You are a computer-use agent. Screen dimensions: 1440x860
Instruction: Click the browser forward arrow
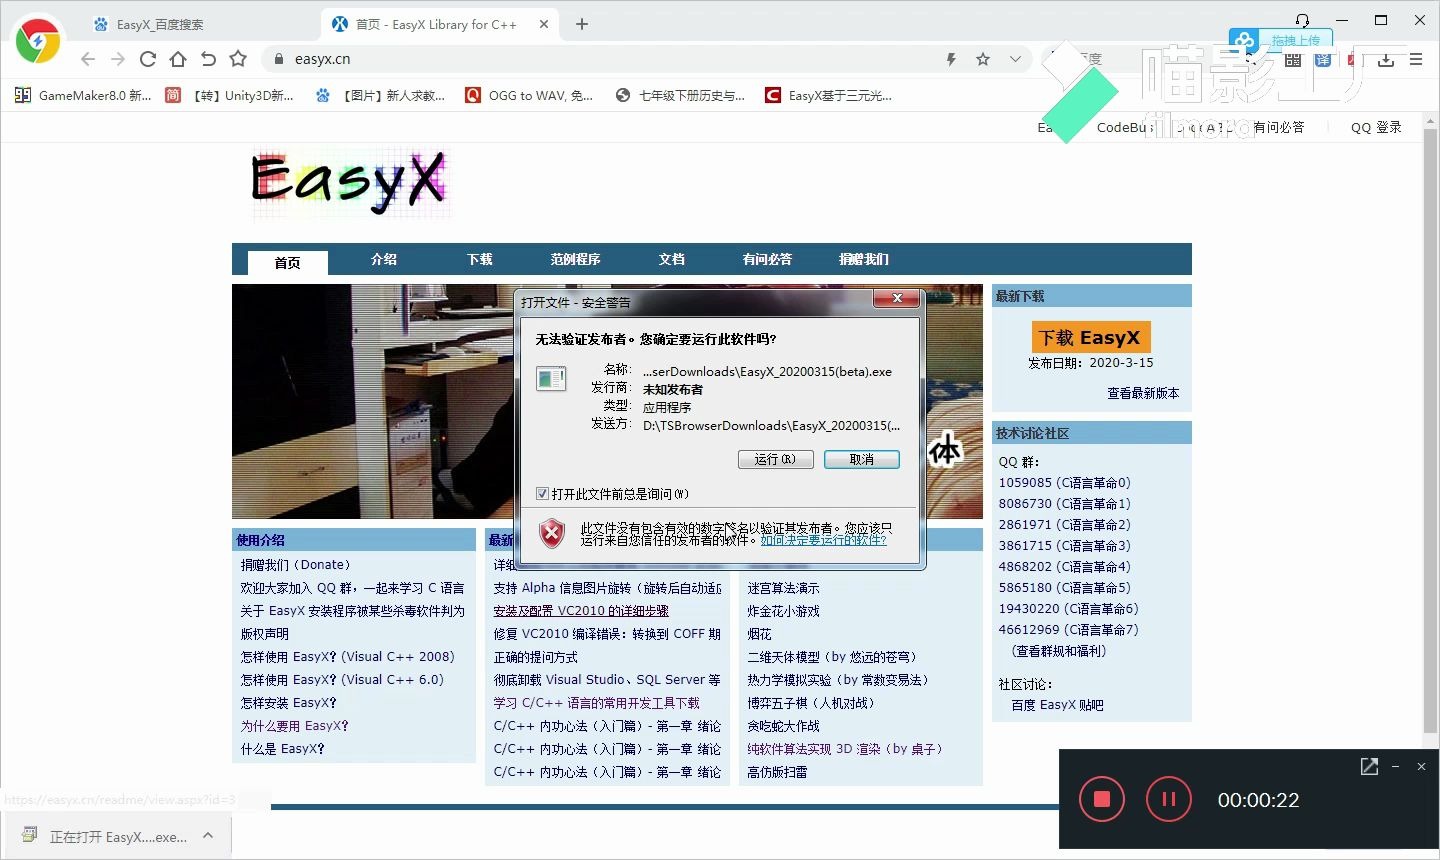(x=118, y=59)
